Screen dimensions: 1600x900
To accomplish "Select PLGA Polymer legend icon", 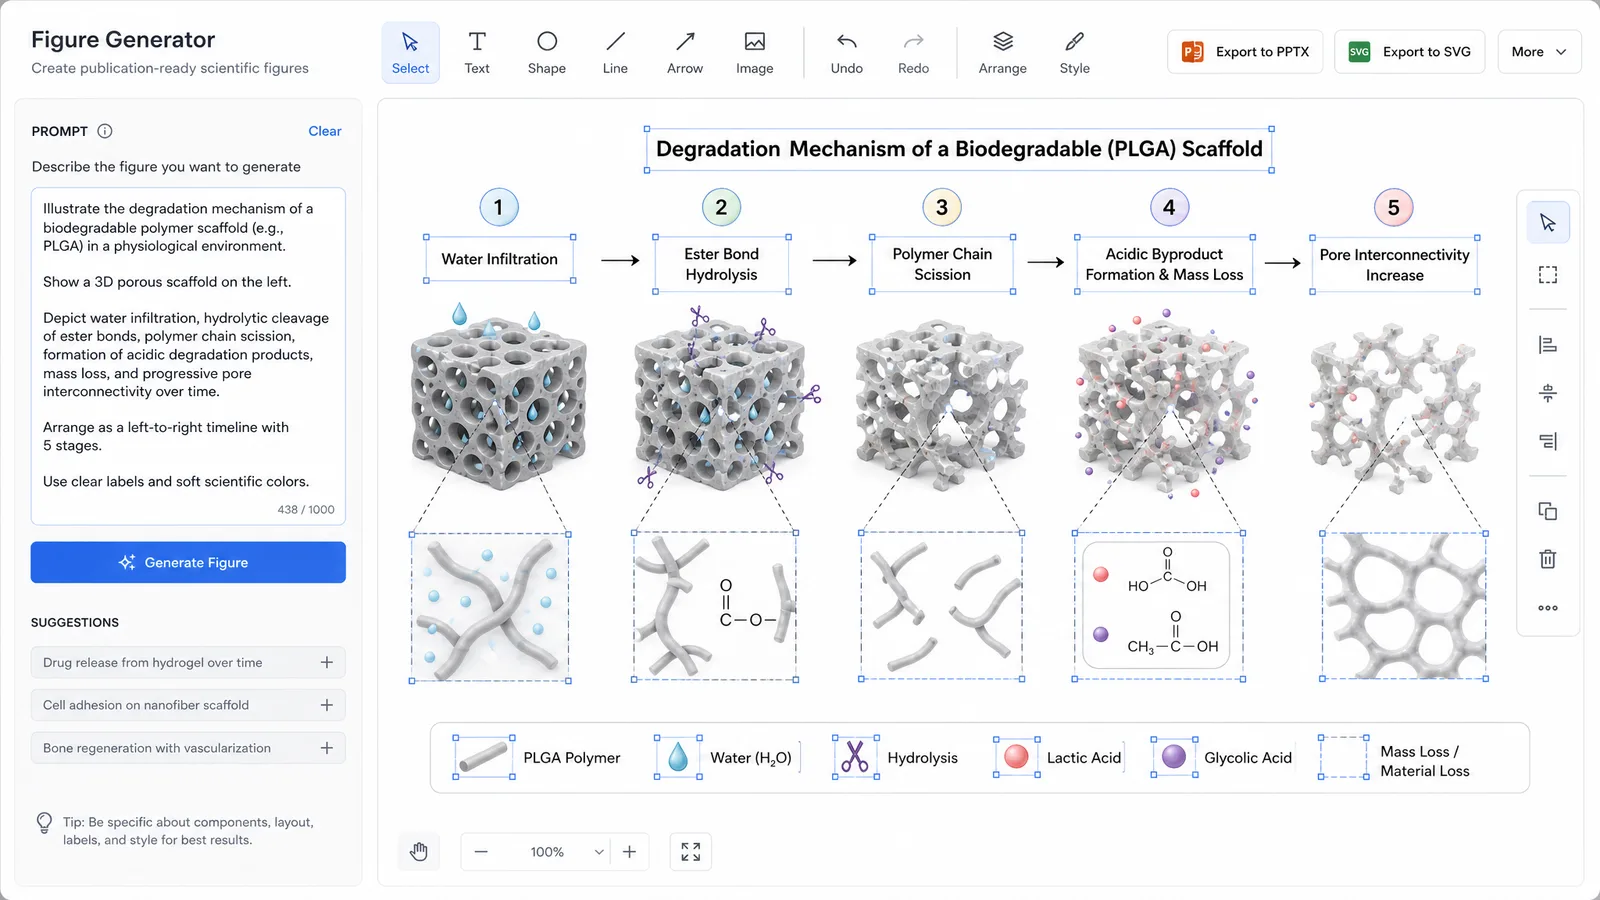I will (484, 757).
